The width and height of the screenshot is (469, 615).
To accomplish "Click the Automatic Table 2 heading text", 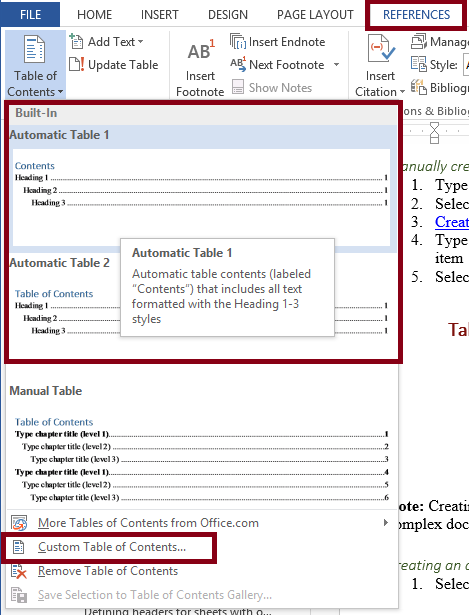I will 60,263.
